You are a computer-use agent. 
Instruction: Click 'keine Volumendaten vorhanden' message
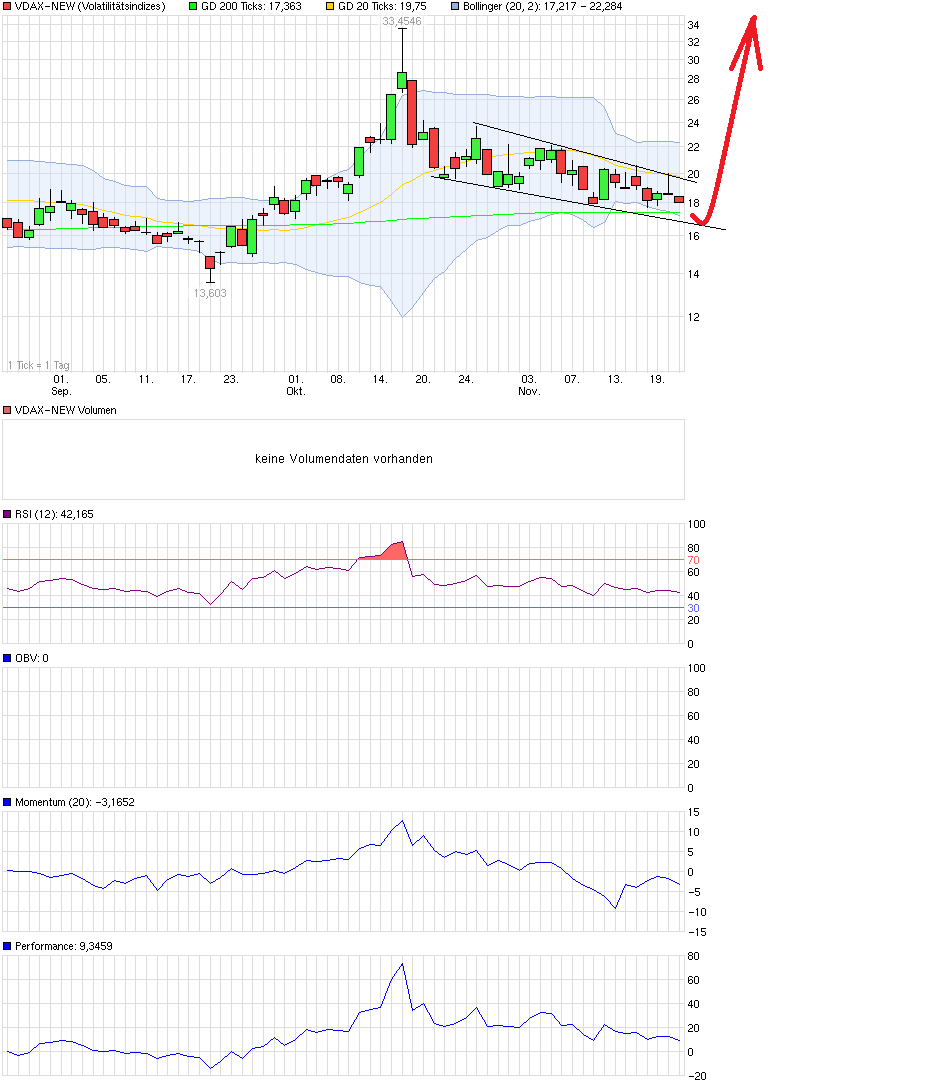[x=344, y=458]
